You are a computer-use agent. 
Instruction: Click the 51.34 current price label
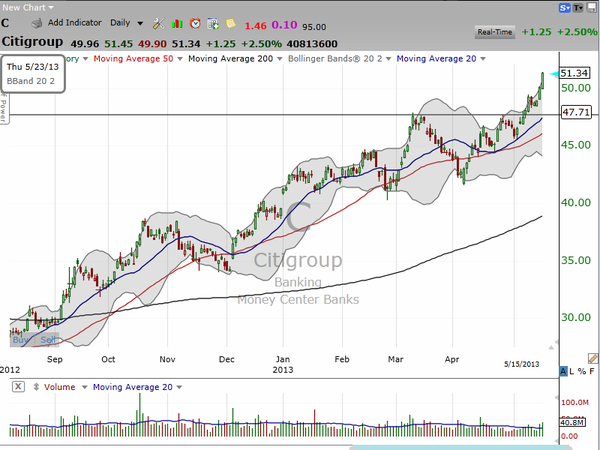[575, 73]
